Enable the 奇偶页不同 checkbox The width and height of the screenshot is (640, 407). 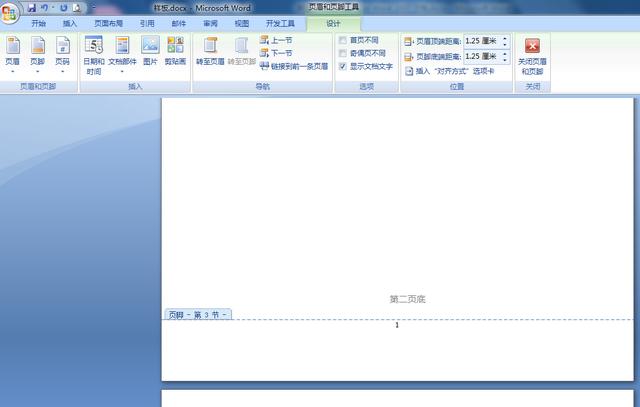point(343,53)
